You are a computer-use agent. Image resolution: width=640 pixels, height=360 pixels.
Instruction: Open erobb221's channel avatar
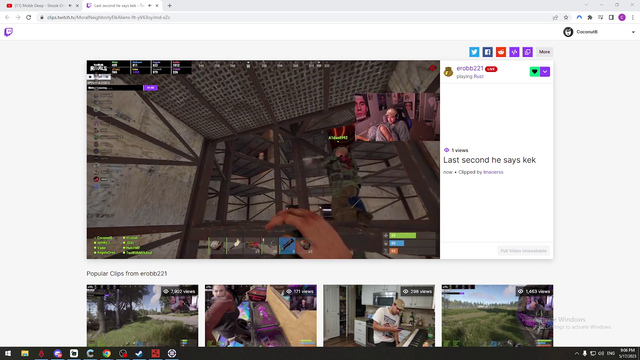click(x=449, y=72)
